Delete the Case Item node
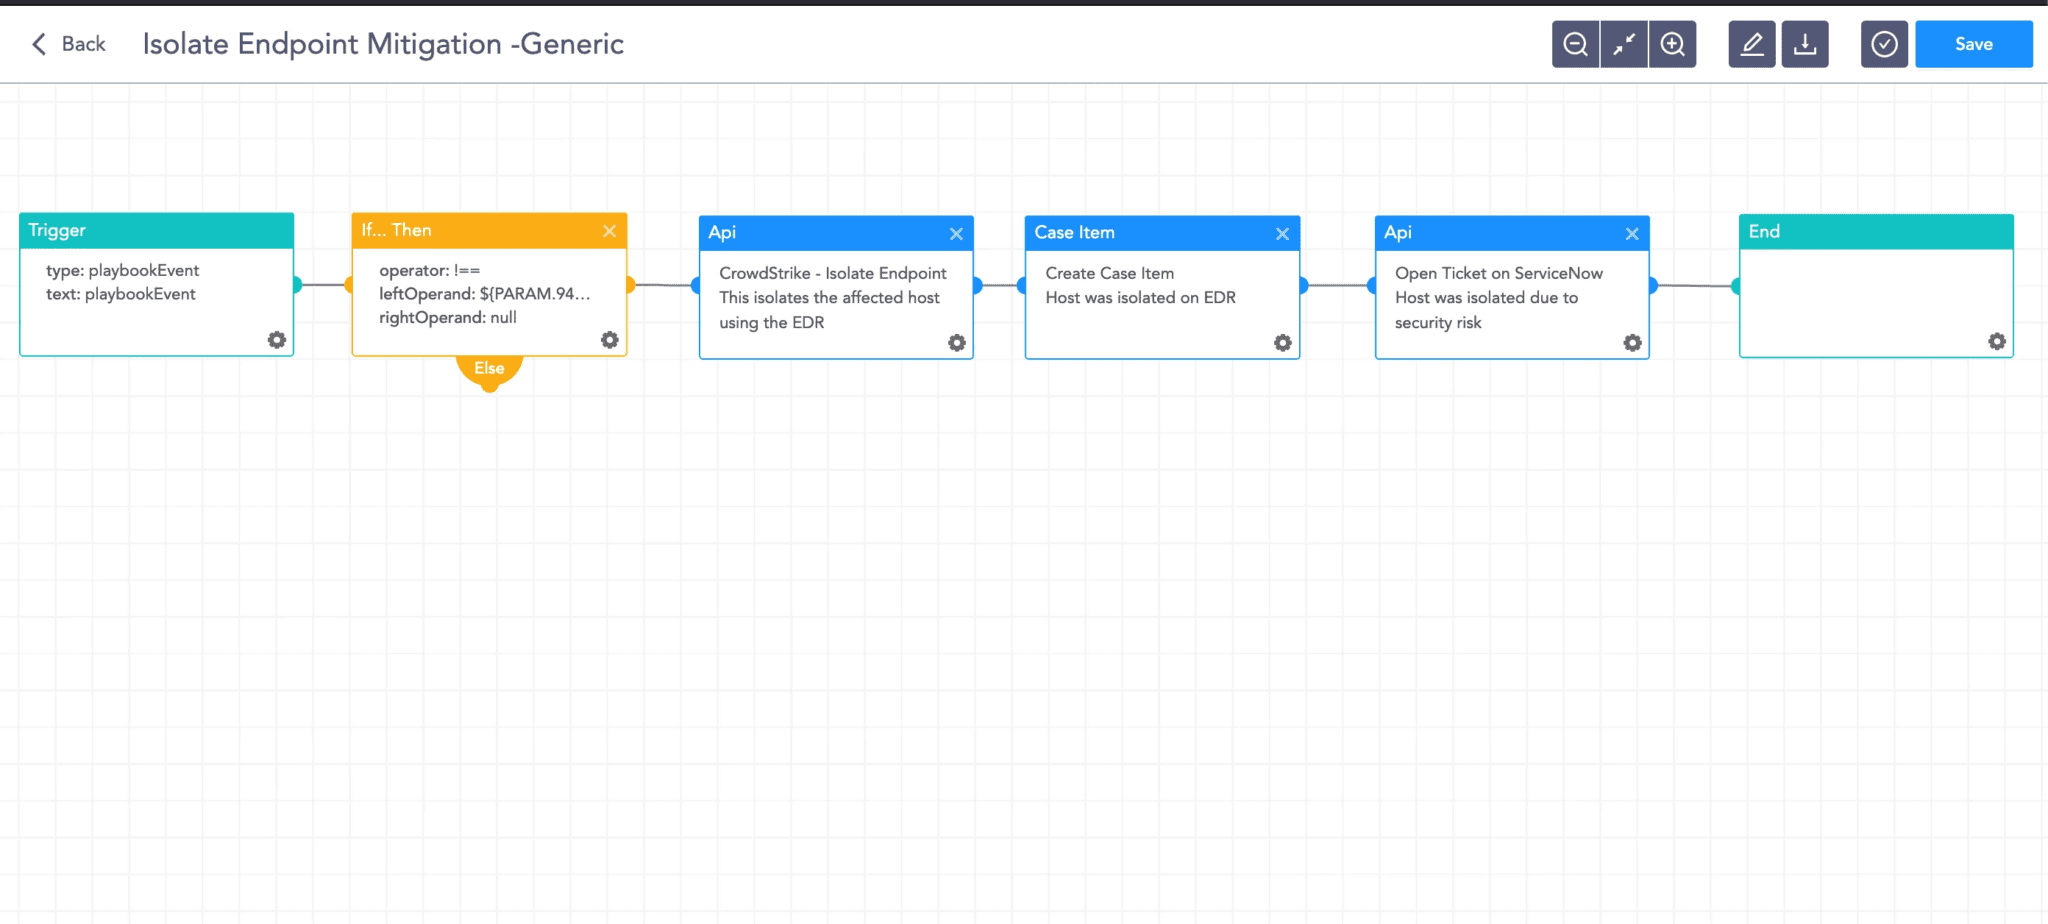 click(1282, 234)
